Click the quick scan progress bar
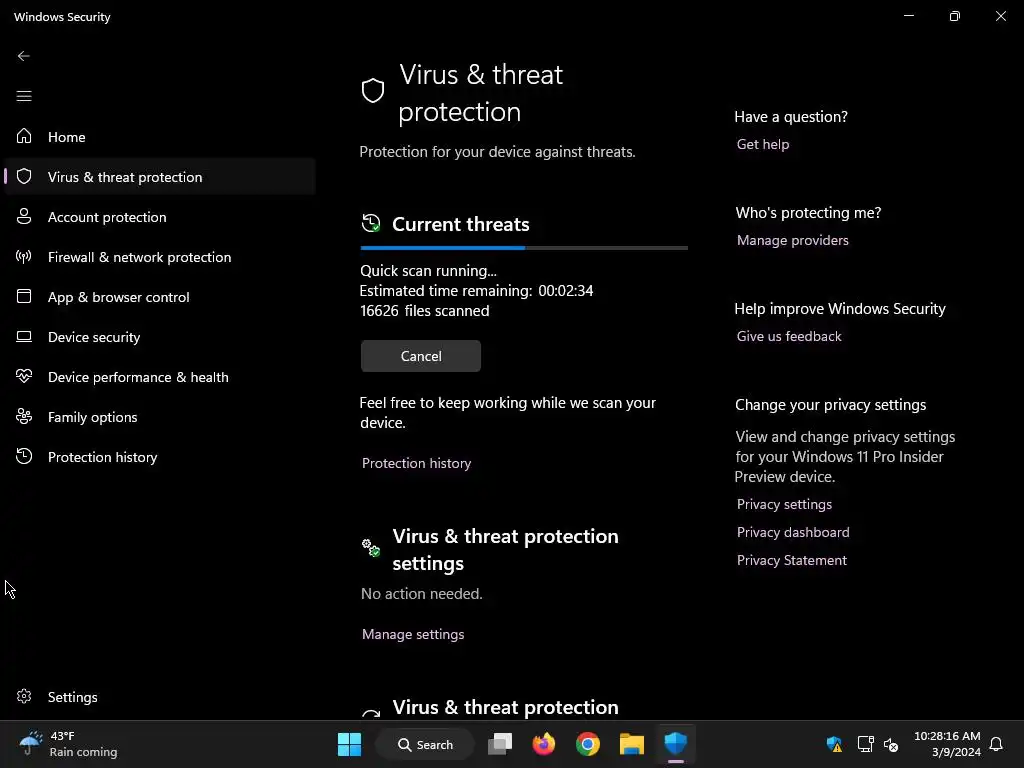Viewport: 1024px width, 768px height. (524, 248)
